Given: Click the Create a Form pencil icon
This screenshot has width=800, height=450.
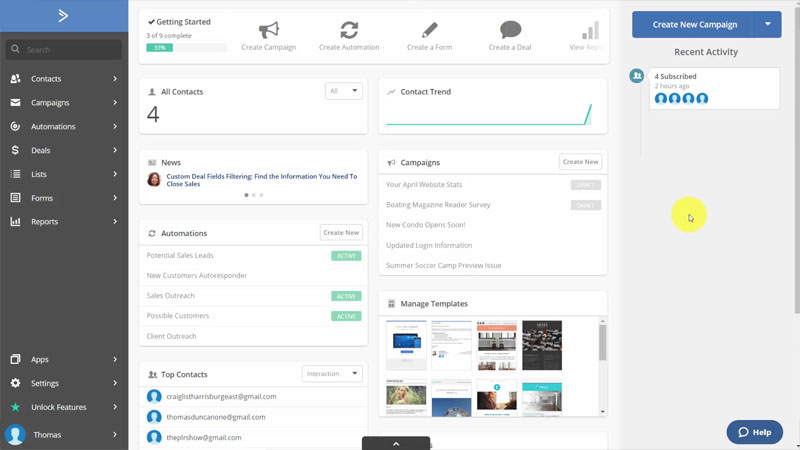Looking at the screenshot, I should coord(430,29).
